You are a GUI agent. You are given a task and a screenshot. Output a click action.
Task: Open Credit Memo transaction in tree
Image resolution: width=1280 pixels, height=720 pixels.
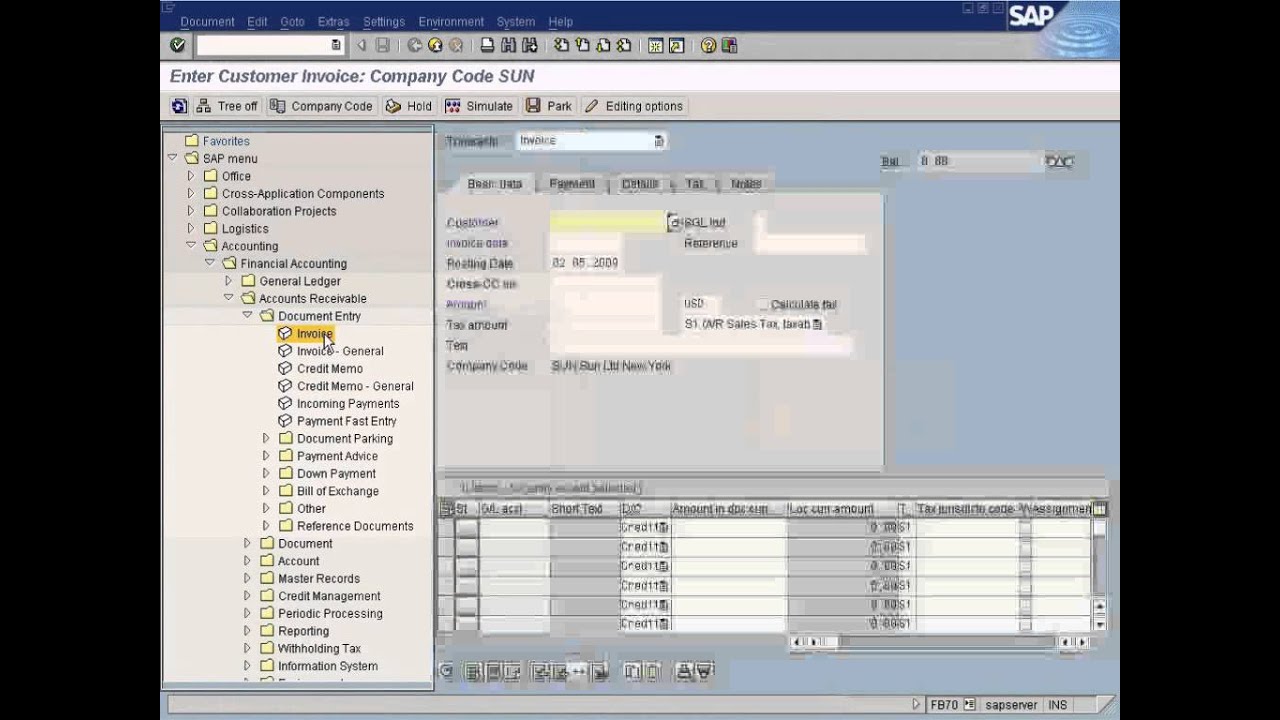click(329, 368)
